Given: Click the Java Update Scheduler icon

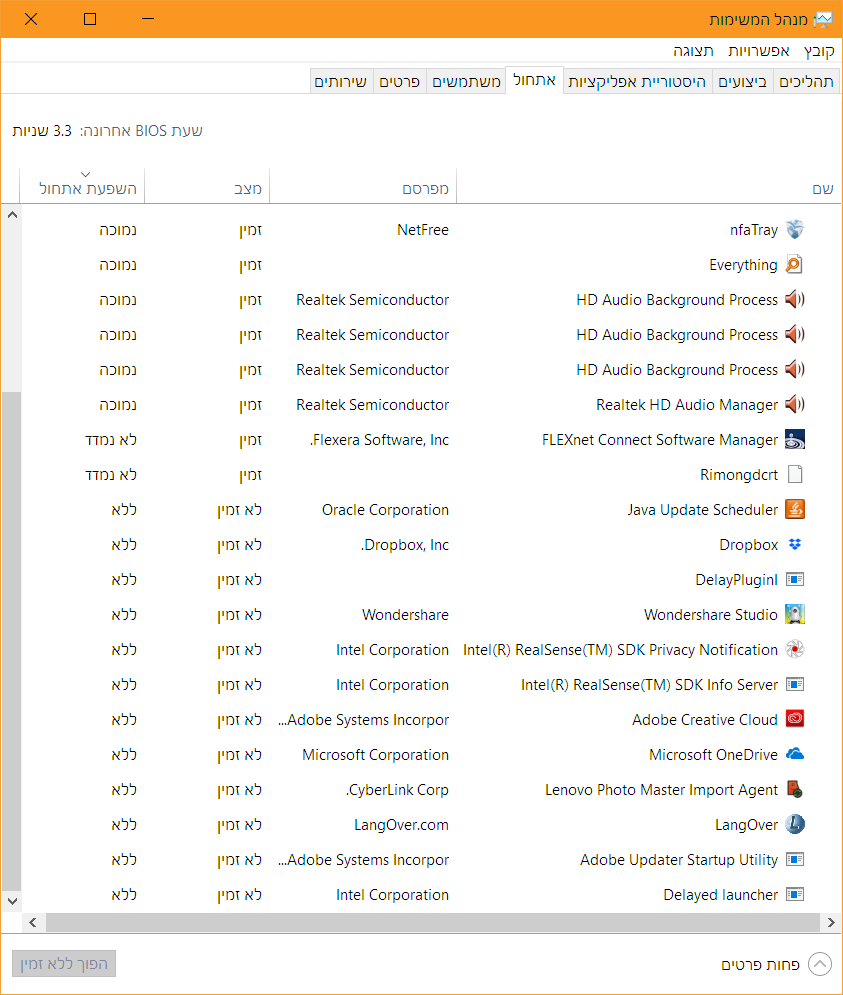Looking at the screenshot, I should [x=795, y=509].
